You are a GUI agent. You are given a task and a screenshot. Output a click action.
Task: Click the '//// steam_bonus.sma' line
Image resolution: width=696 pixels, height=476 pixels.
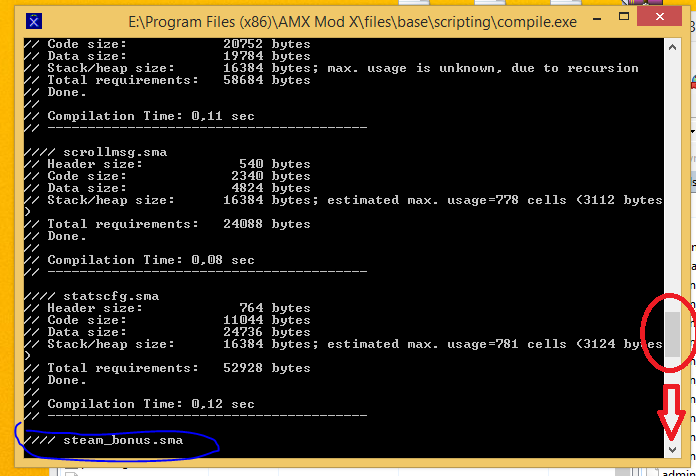(x=103, y=440)
